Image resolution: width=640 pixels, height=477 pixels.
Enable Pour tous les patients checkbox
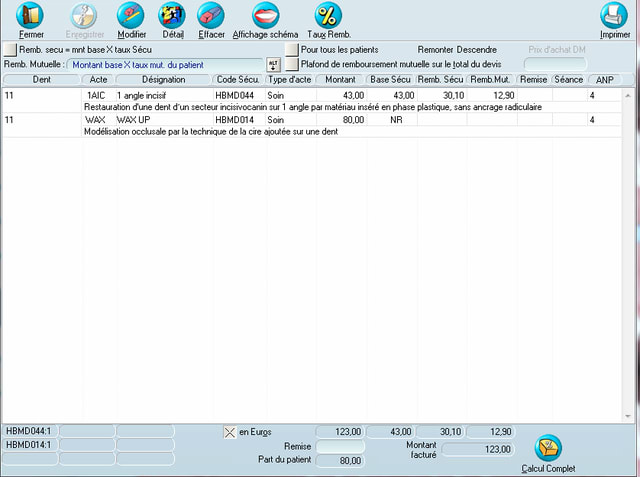[x=292, y=49]
